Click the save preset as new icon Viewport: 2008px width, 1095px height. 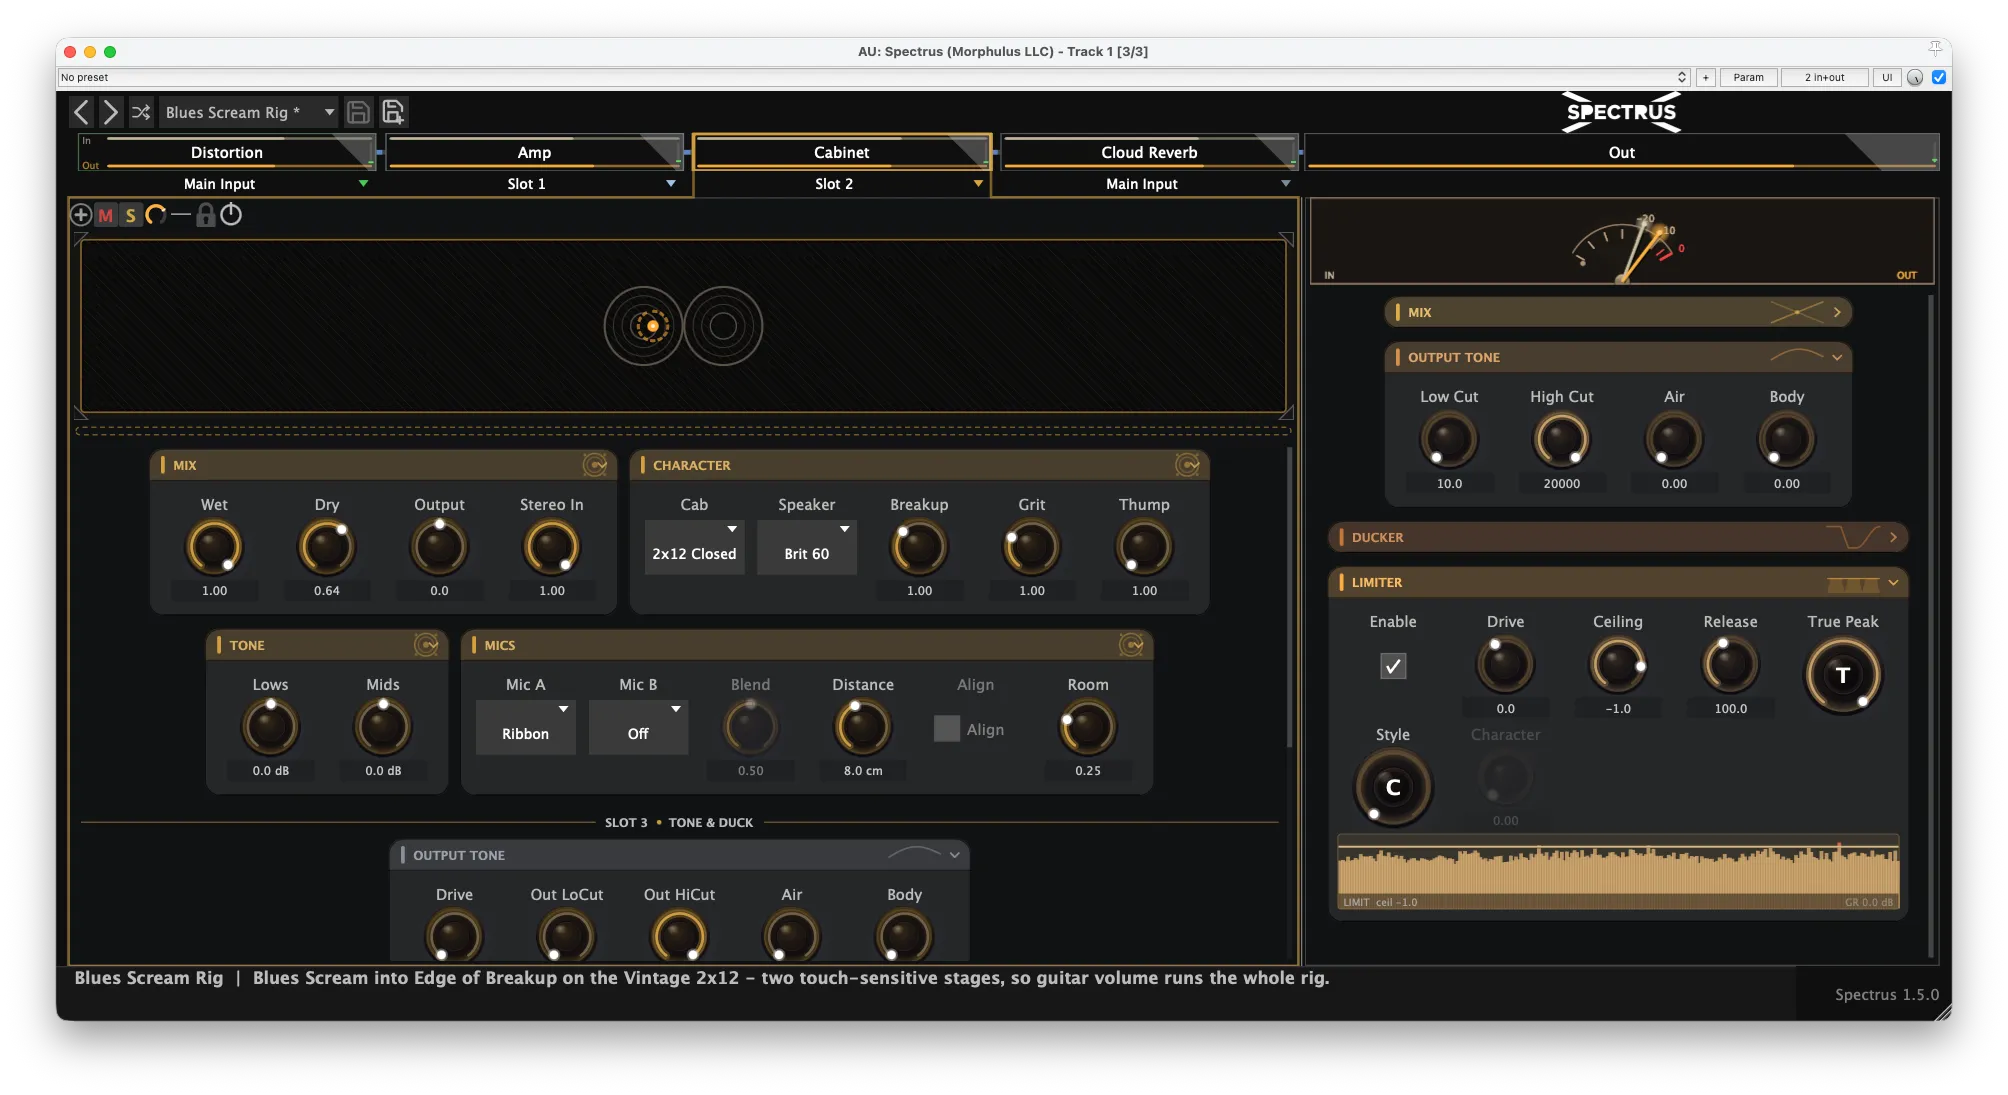click(x=393, y=112)
